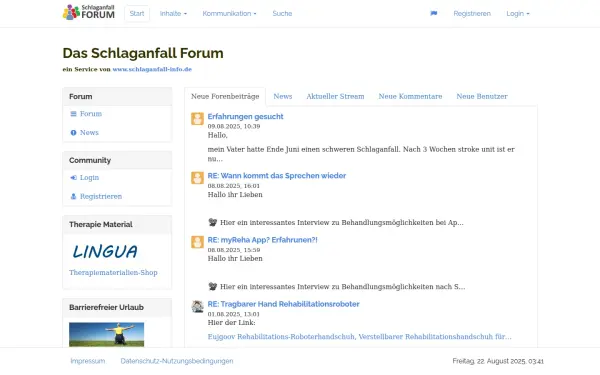
Task: Click the Freitag, 22. August 2025 date text
Action: pyautogui.click(x=498, y=361)
